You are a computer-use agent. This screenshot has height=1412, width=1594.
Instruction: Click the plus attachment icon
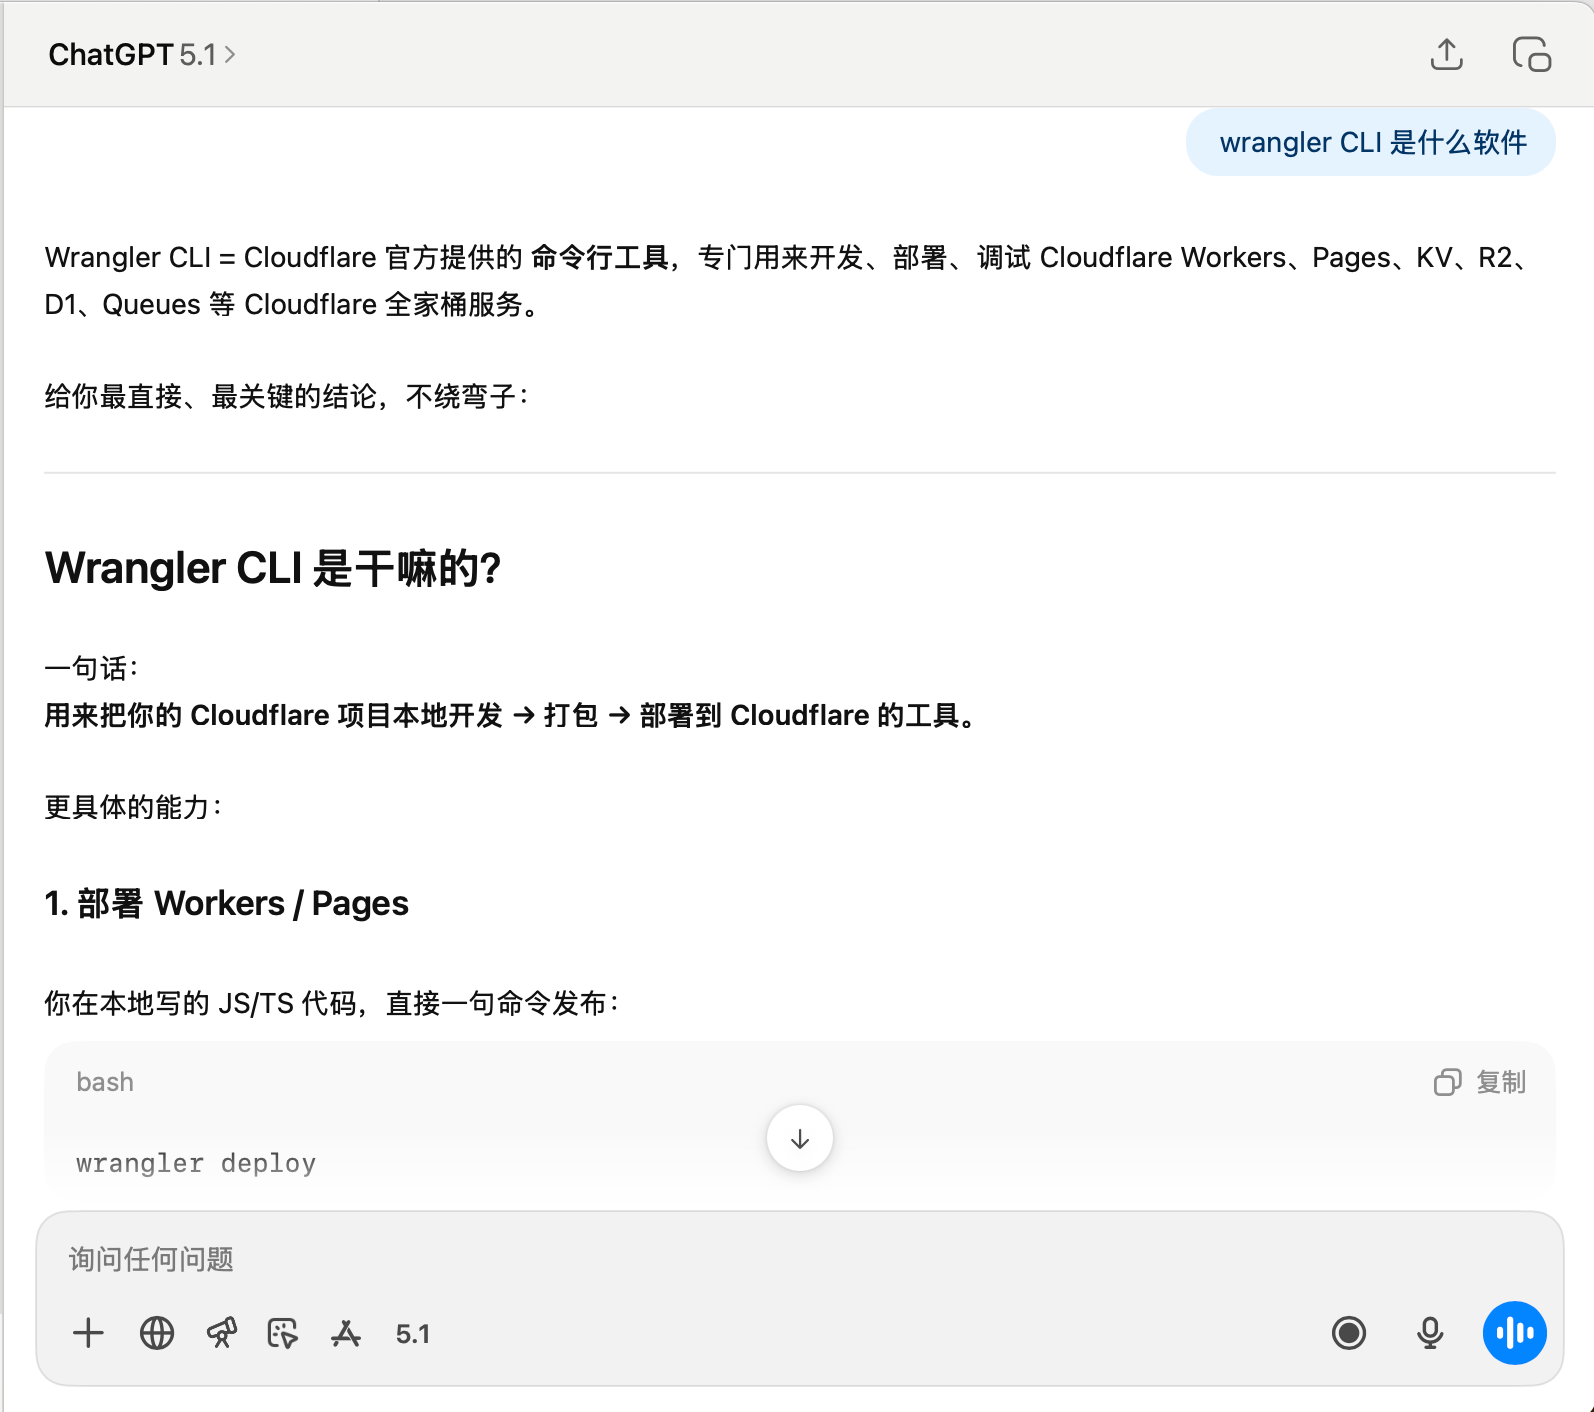tap(89, 1333)
